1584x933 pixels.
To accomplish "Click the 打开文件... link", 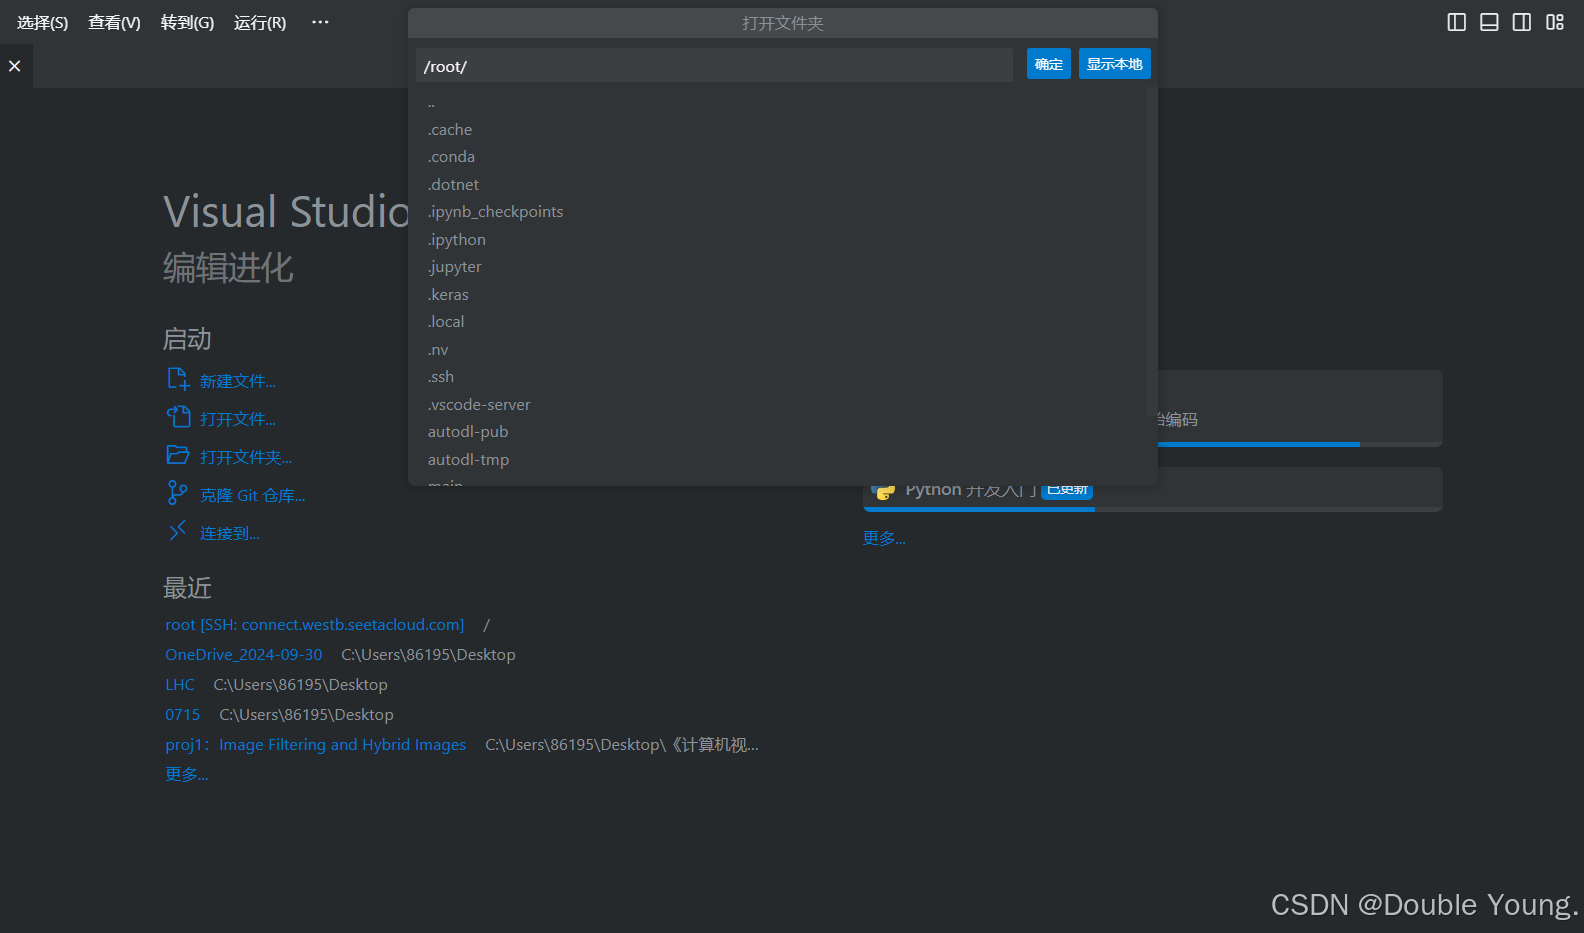I will coord(238,419).
